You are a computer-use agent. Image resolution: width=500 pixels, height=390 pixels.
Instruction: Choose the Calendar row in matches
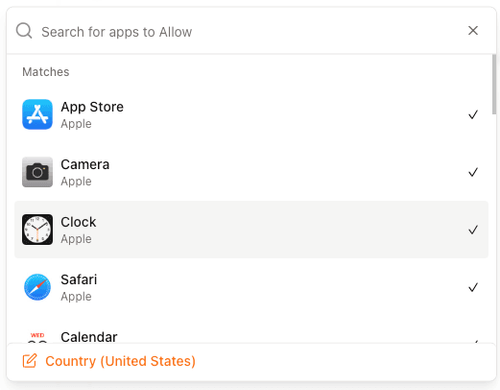coord(251,335)
